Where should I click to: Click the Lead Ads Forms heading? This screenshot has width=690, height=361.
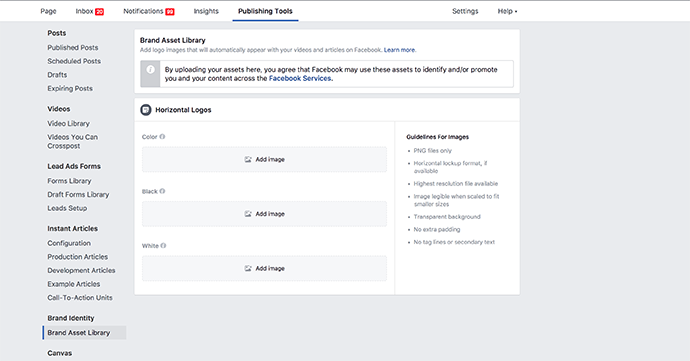(x=74, y=166)
